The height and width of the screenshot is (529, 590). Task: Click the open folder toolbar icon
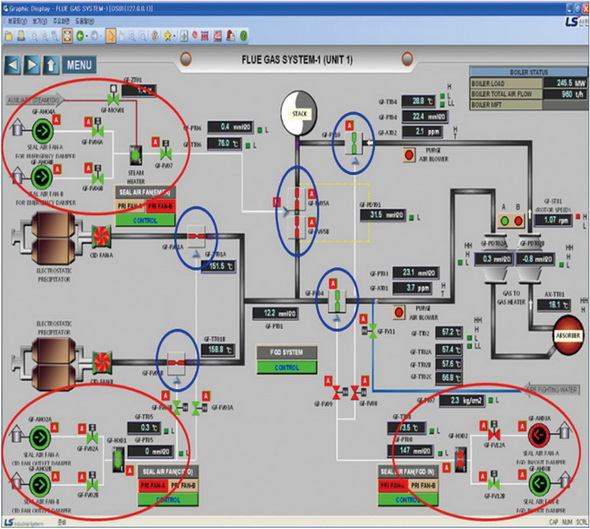click(9, 36)
